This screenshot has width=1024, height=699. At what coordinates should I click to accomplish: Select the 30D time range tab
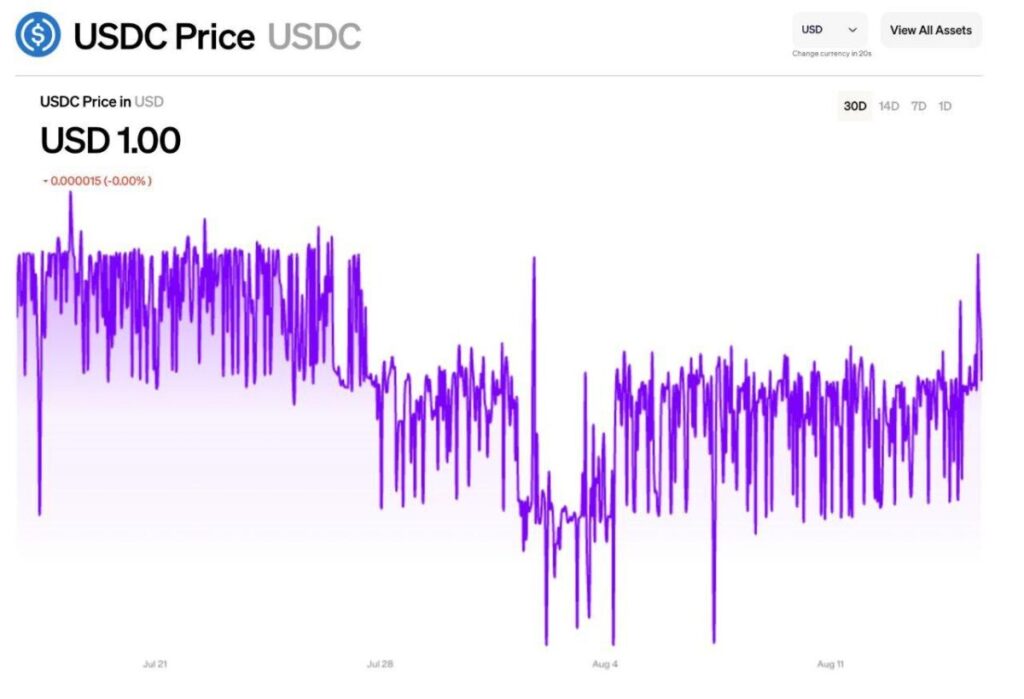(x=855, y=106)
